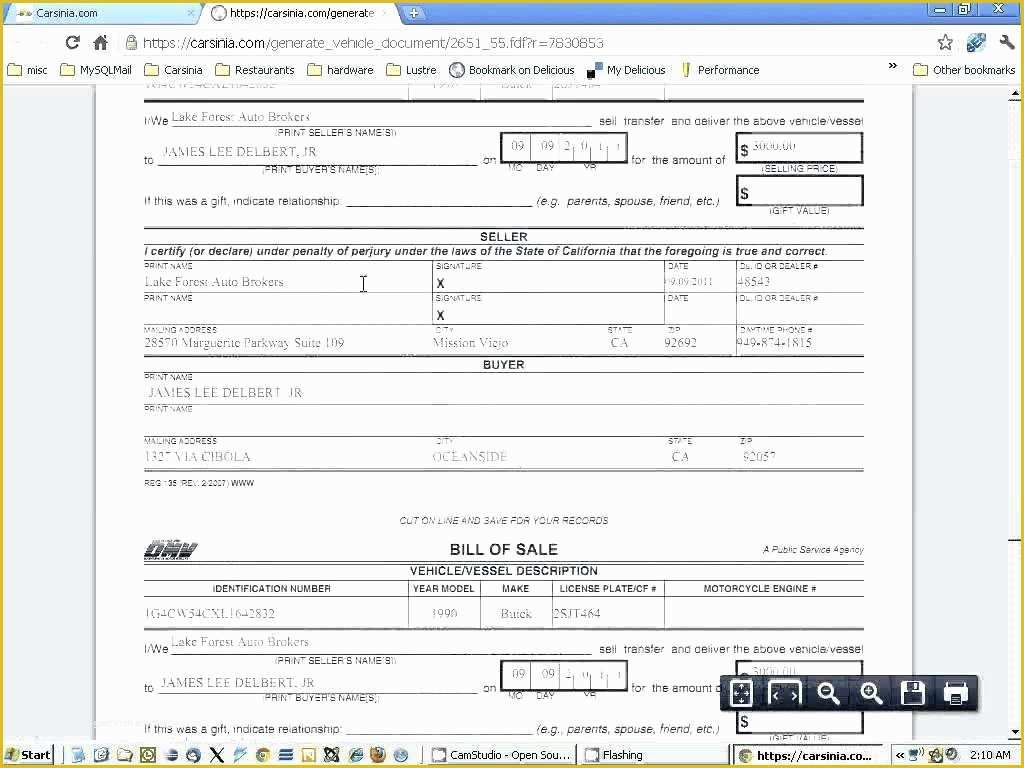Click the make value Buick

point(516,613)
